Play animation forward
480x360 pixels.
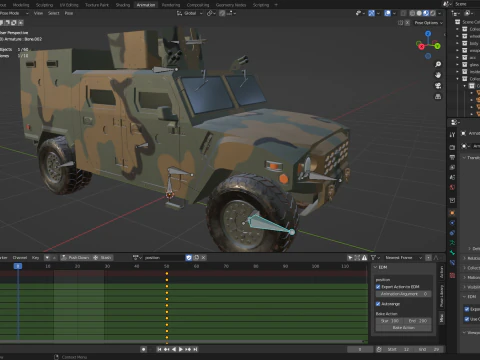click(181, 349)
